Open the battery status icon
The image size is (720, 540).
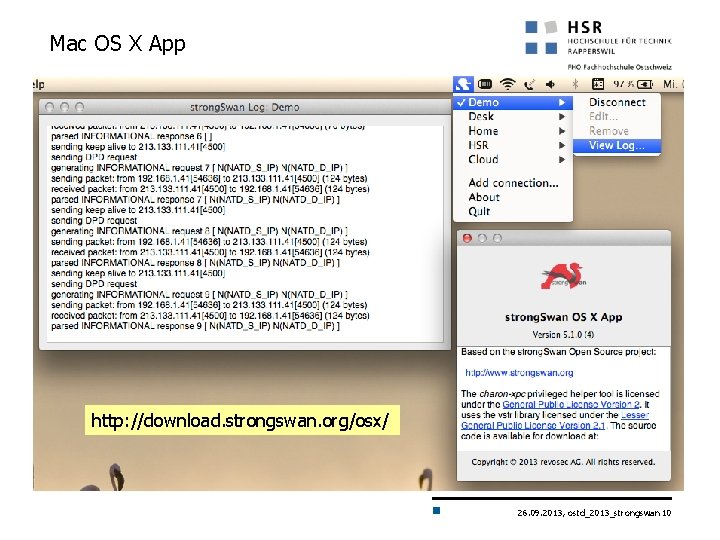coord(645,84)
